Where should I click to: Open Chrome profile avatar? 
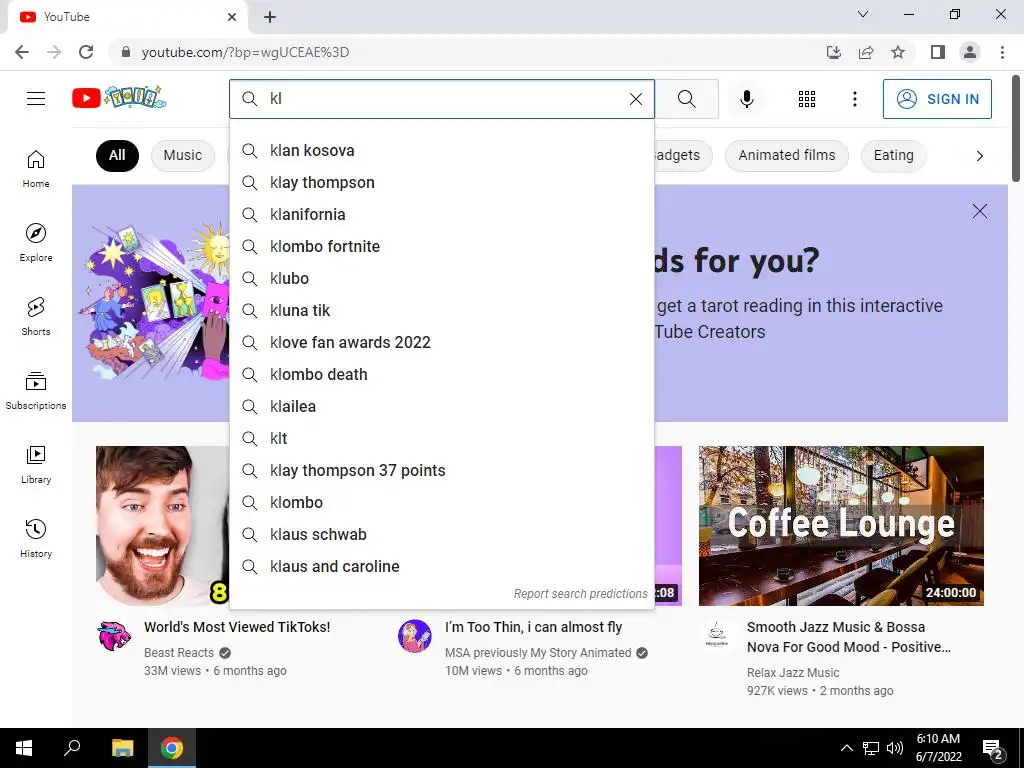[x=970, y=52]
